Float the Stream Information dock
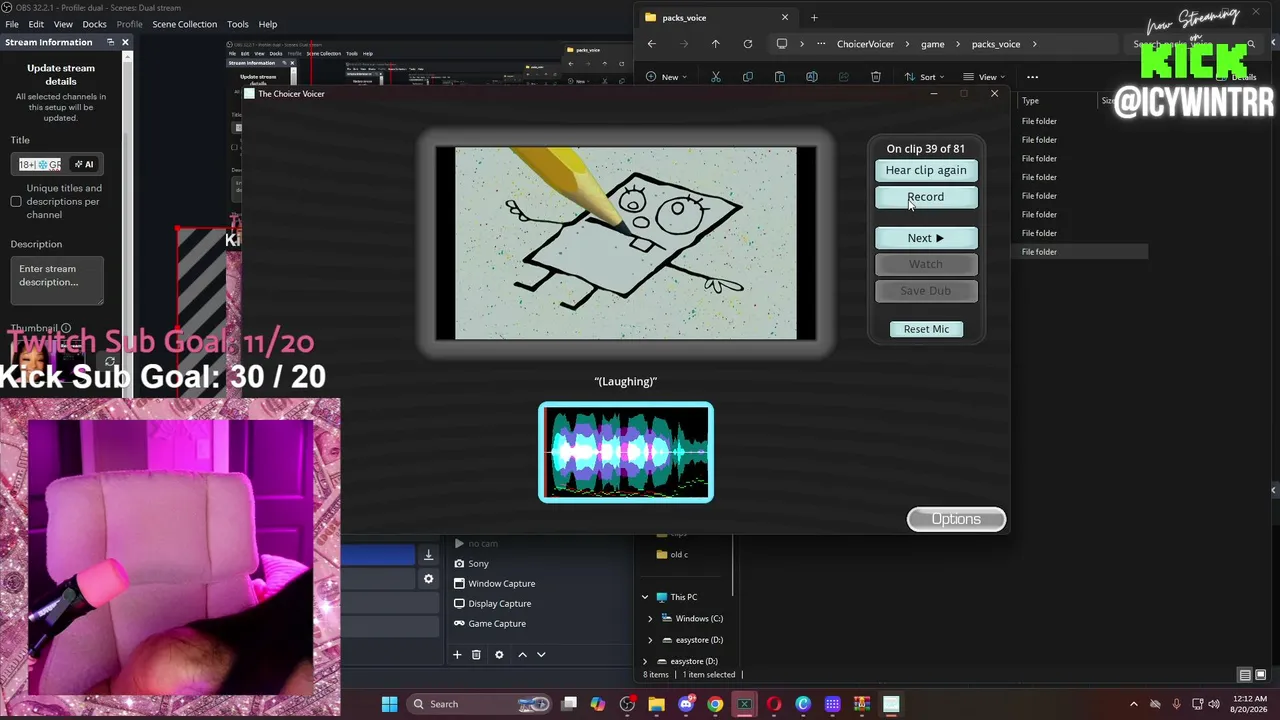Viewport: 1280px width, 720px height. point(110,42)
